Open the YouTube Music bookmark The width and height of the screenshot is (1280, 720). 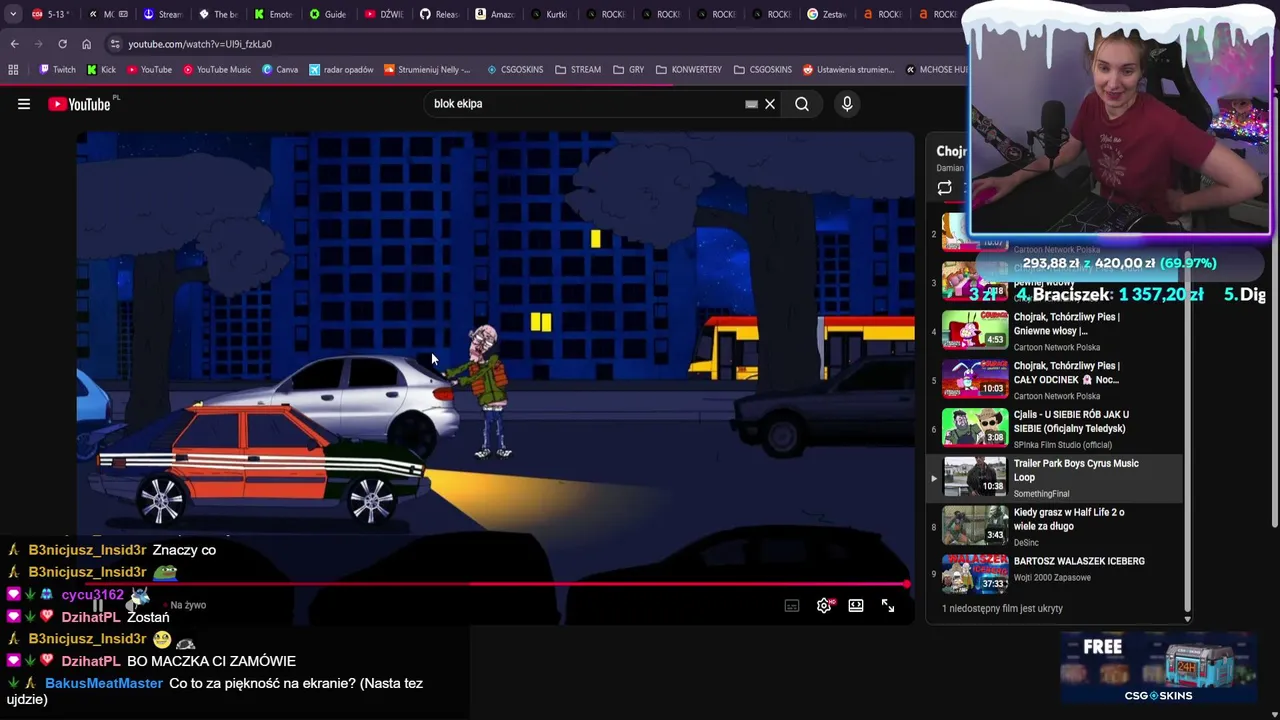(x=216, y=70)
